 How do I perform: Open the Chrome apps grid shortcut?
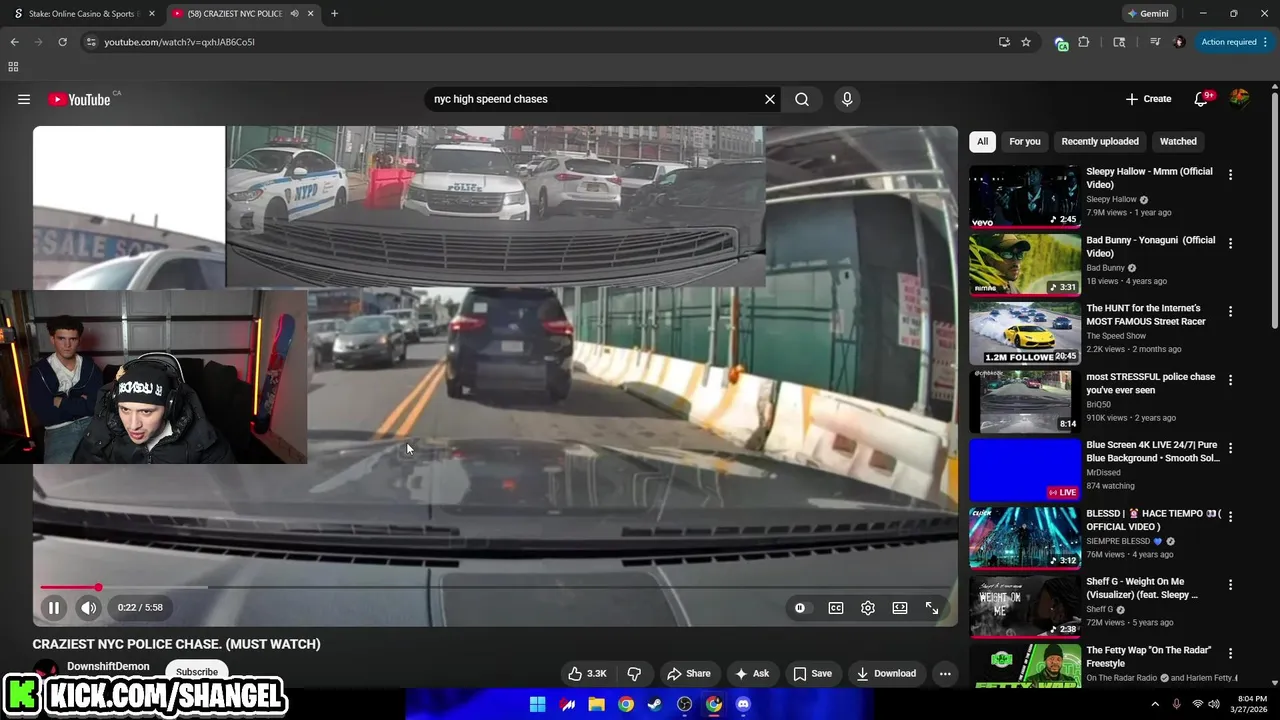point(13,67)
